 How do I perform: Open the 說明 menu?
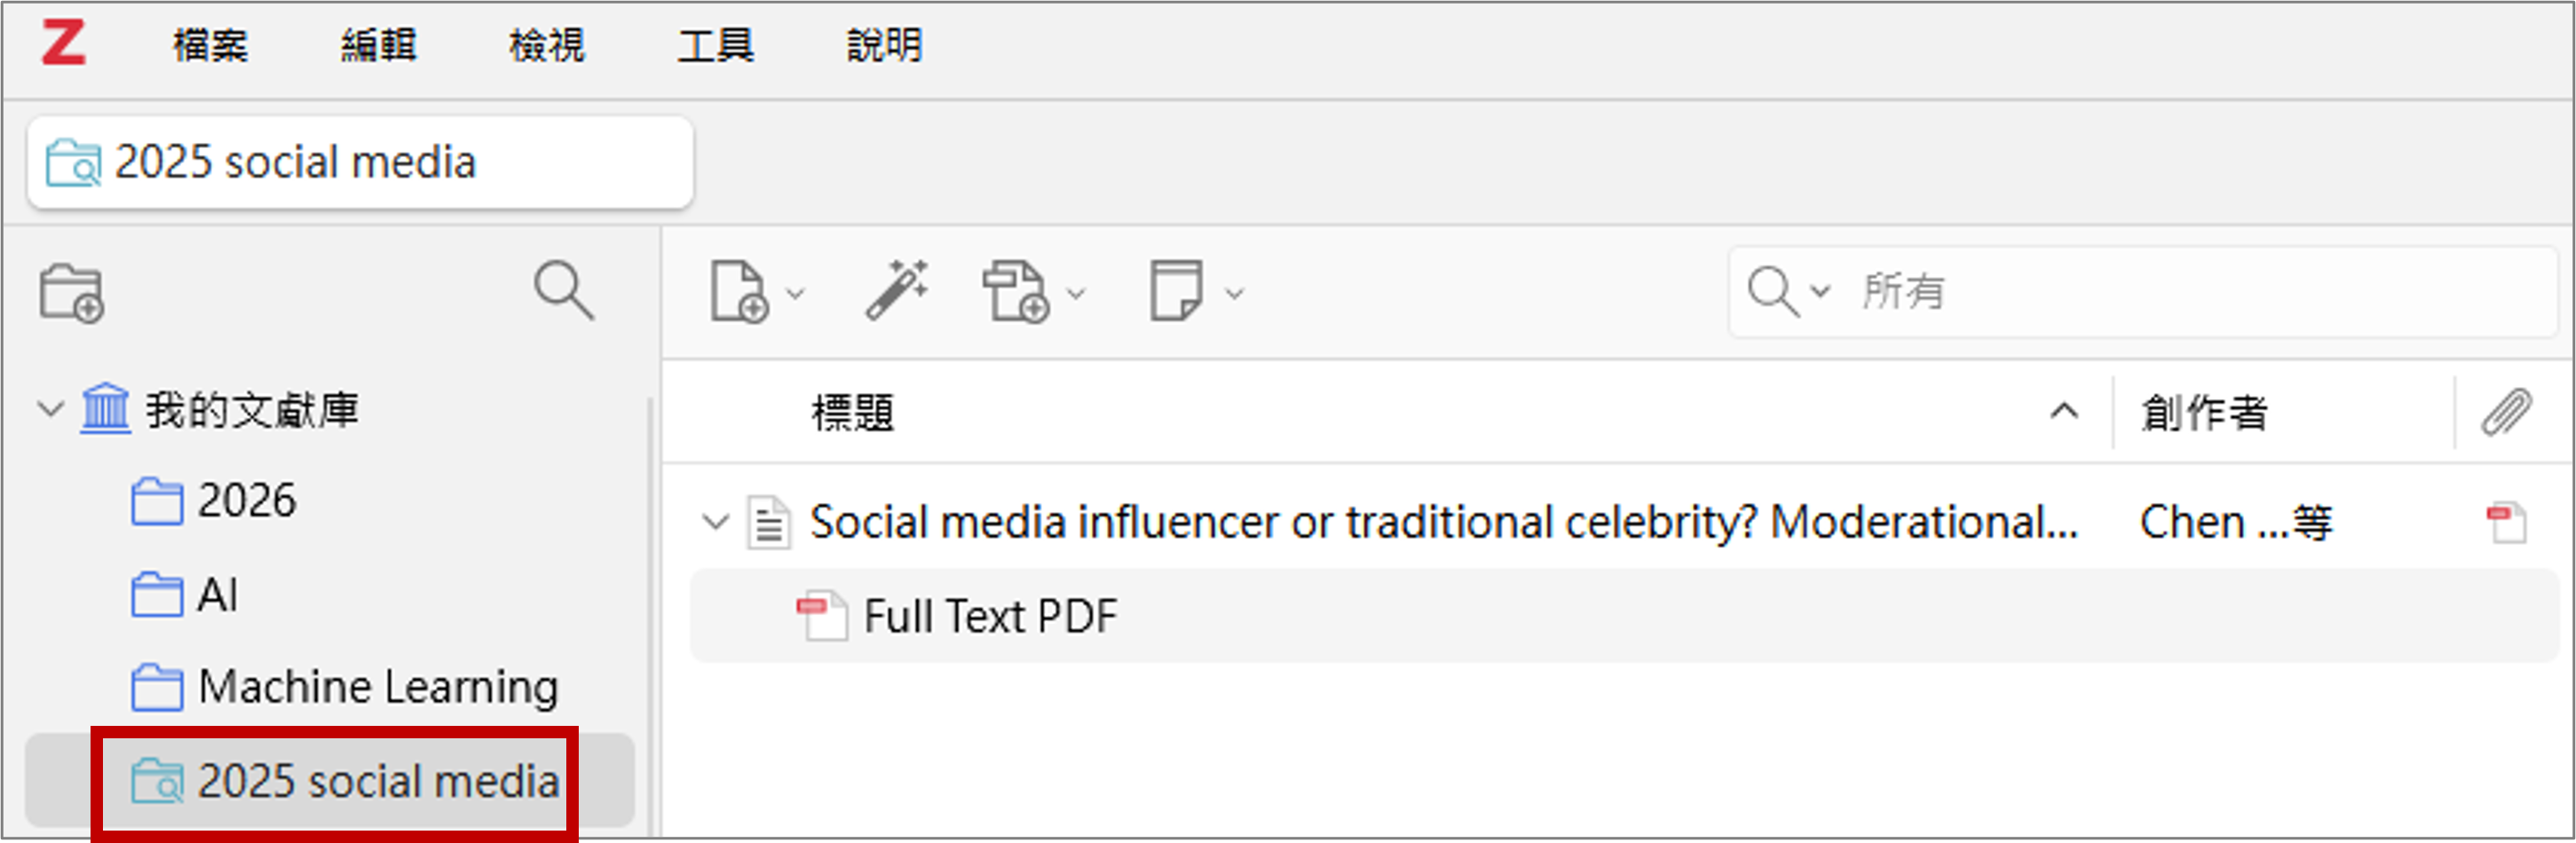(884, 45)
